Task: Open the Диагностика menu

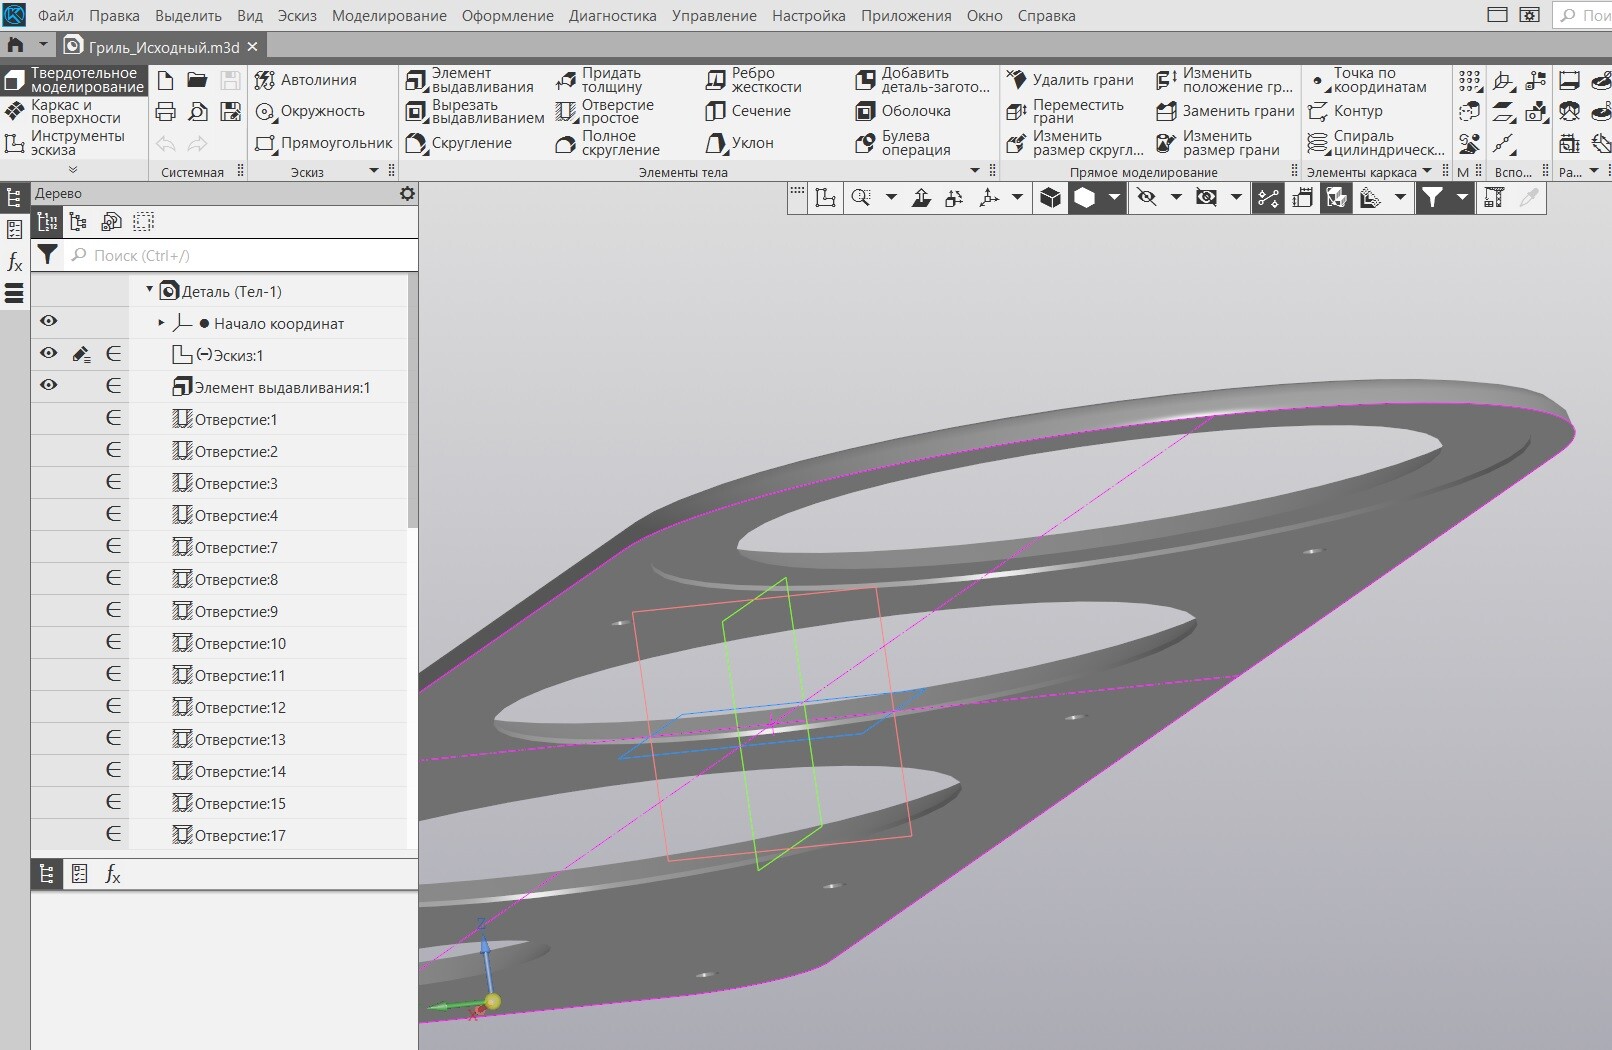Action: (x=612, y=16)
